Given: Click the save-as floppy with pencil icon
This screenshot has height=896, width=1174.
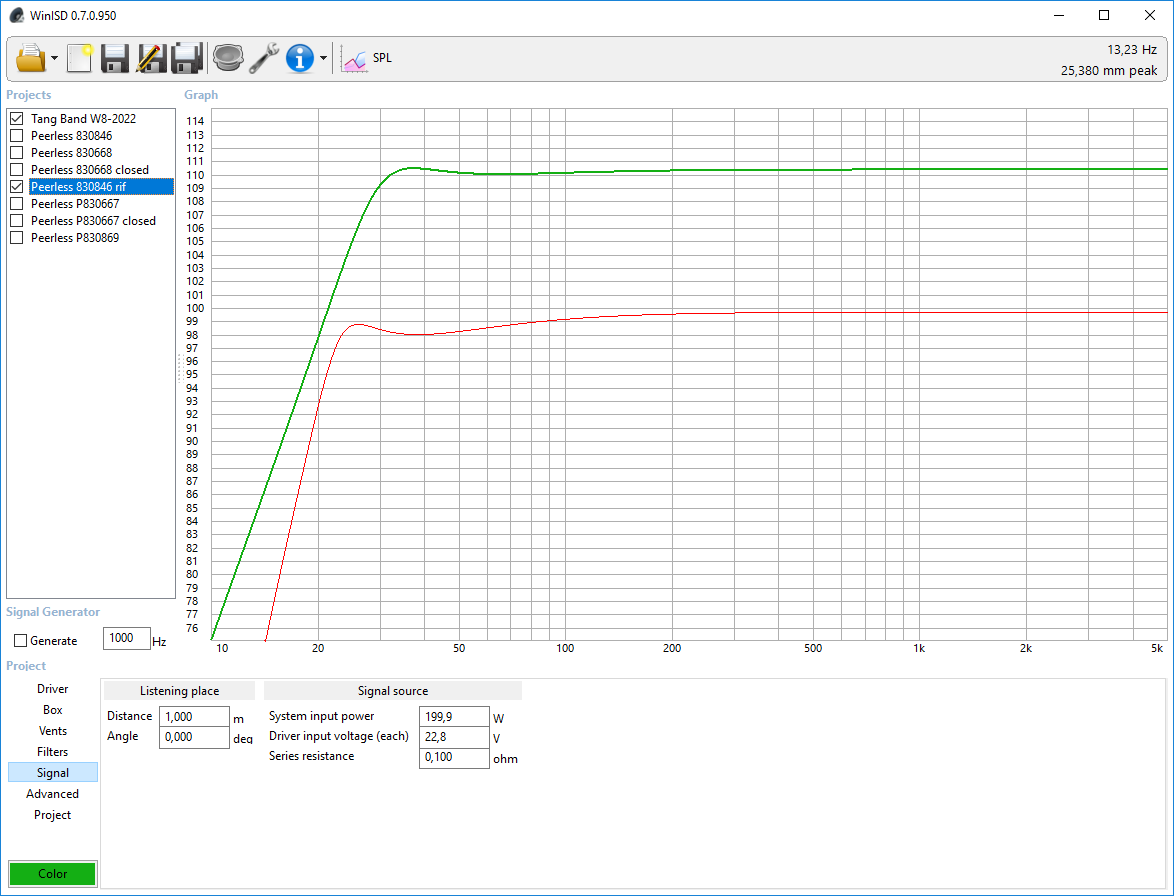Looking at the screenshot, I should click(x=150, y=58).
